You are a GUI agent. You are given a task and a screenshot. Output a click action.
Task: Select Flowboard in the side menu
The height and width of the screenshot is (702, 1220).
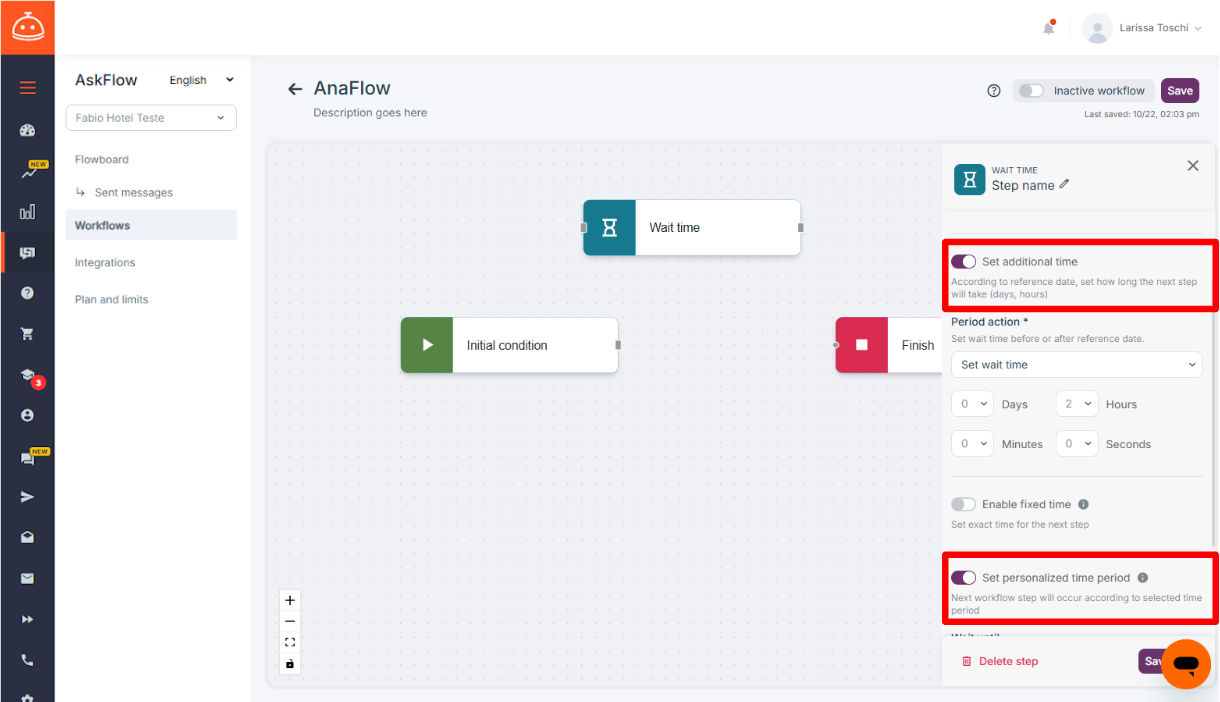click(102, 159)
